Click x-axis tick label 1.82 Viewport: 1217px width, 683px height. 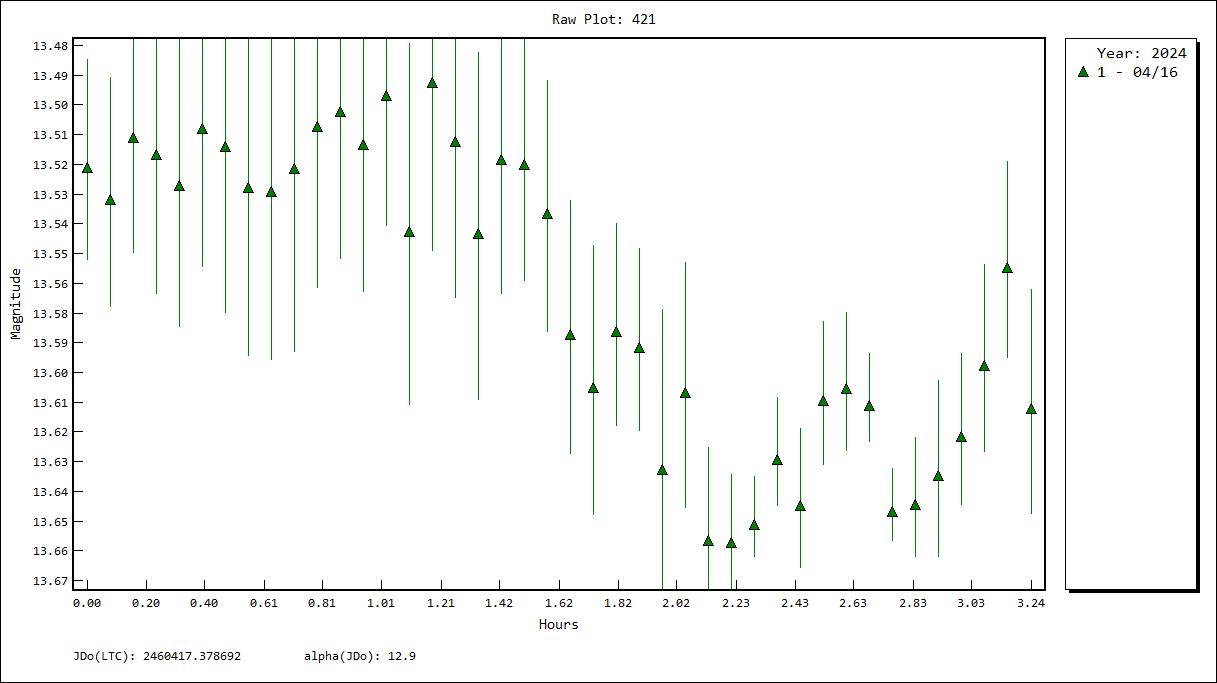click(x=618, y=603)
